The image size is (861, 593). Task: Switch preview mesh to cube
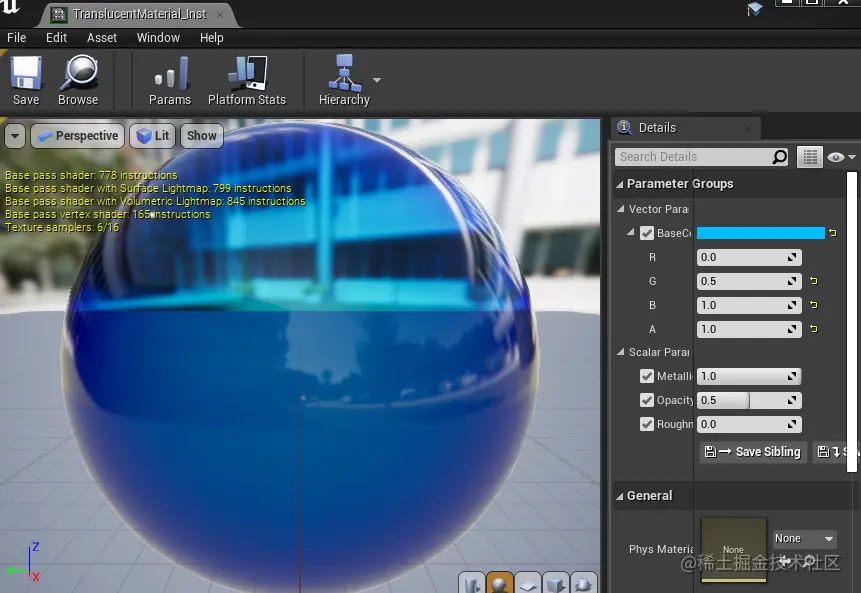click(x=556, y=583)
